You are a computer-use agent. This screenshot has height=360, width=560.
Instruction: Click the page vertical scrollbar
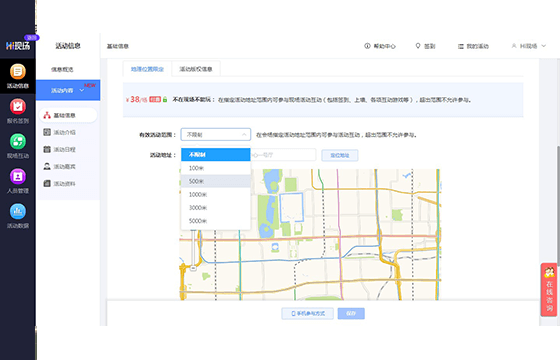558,205
